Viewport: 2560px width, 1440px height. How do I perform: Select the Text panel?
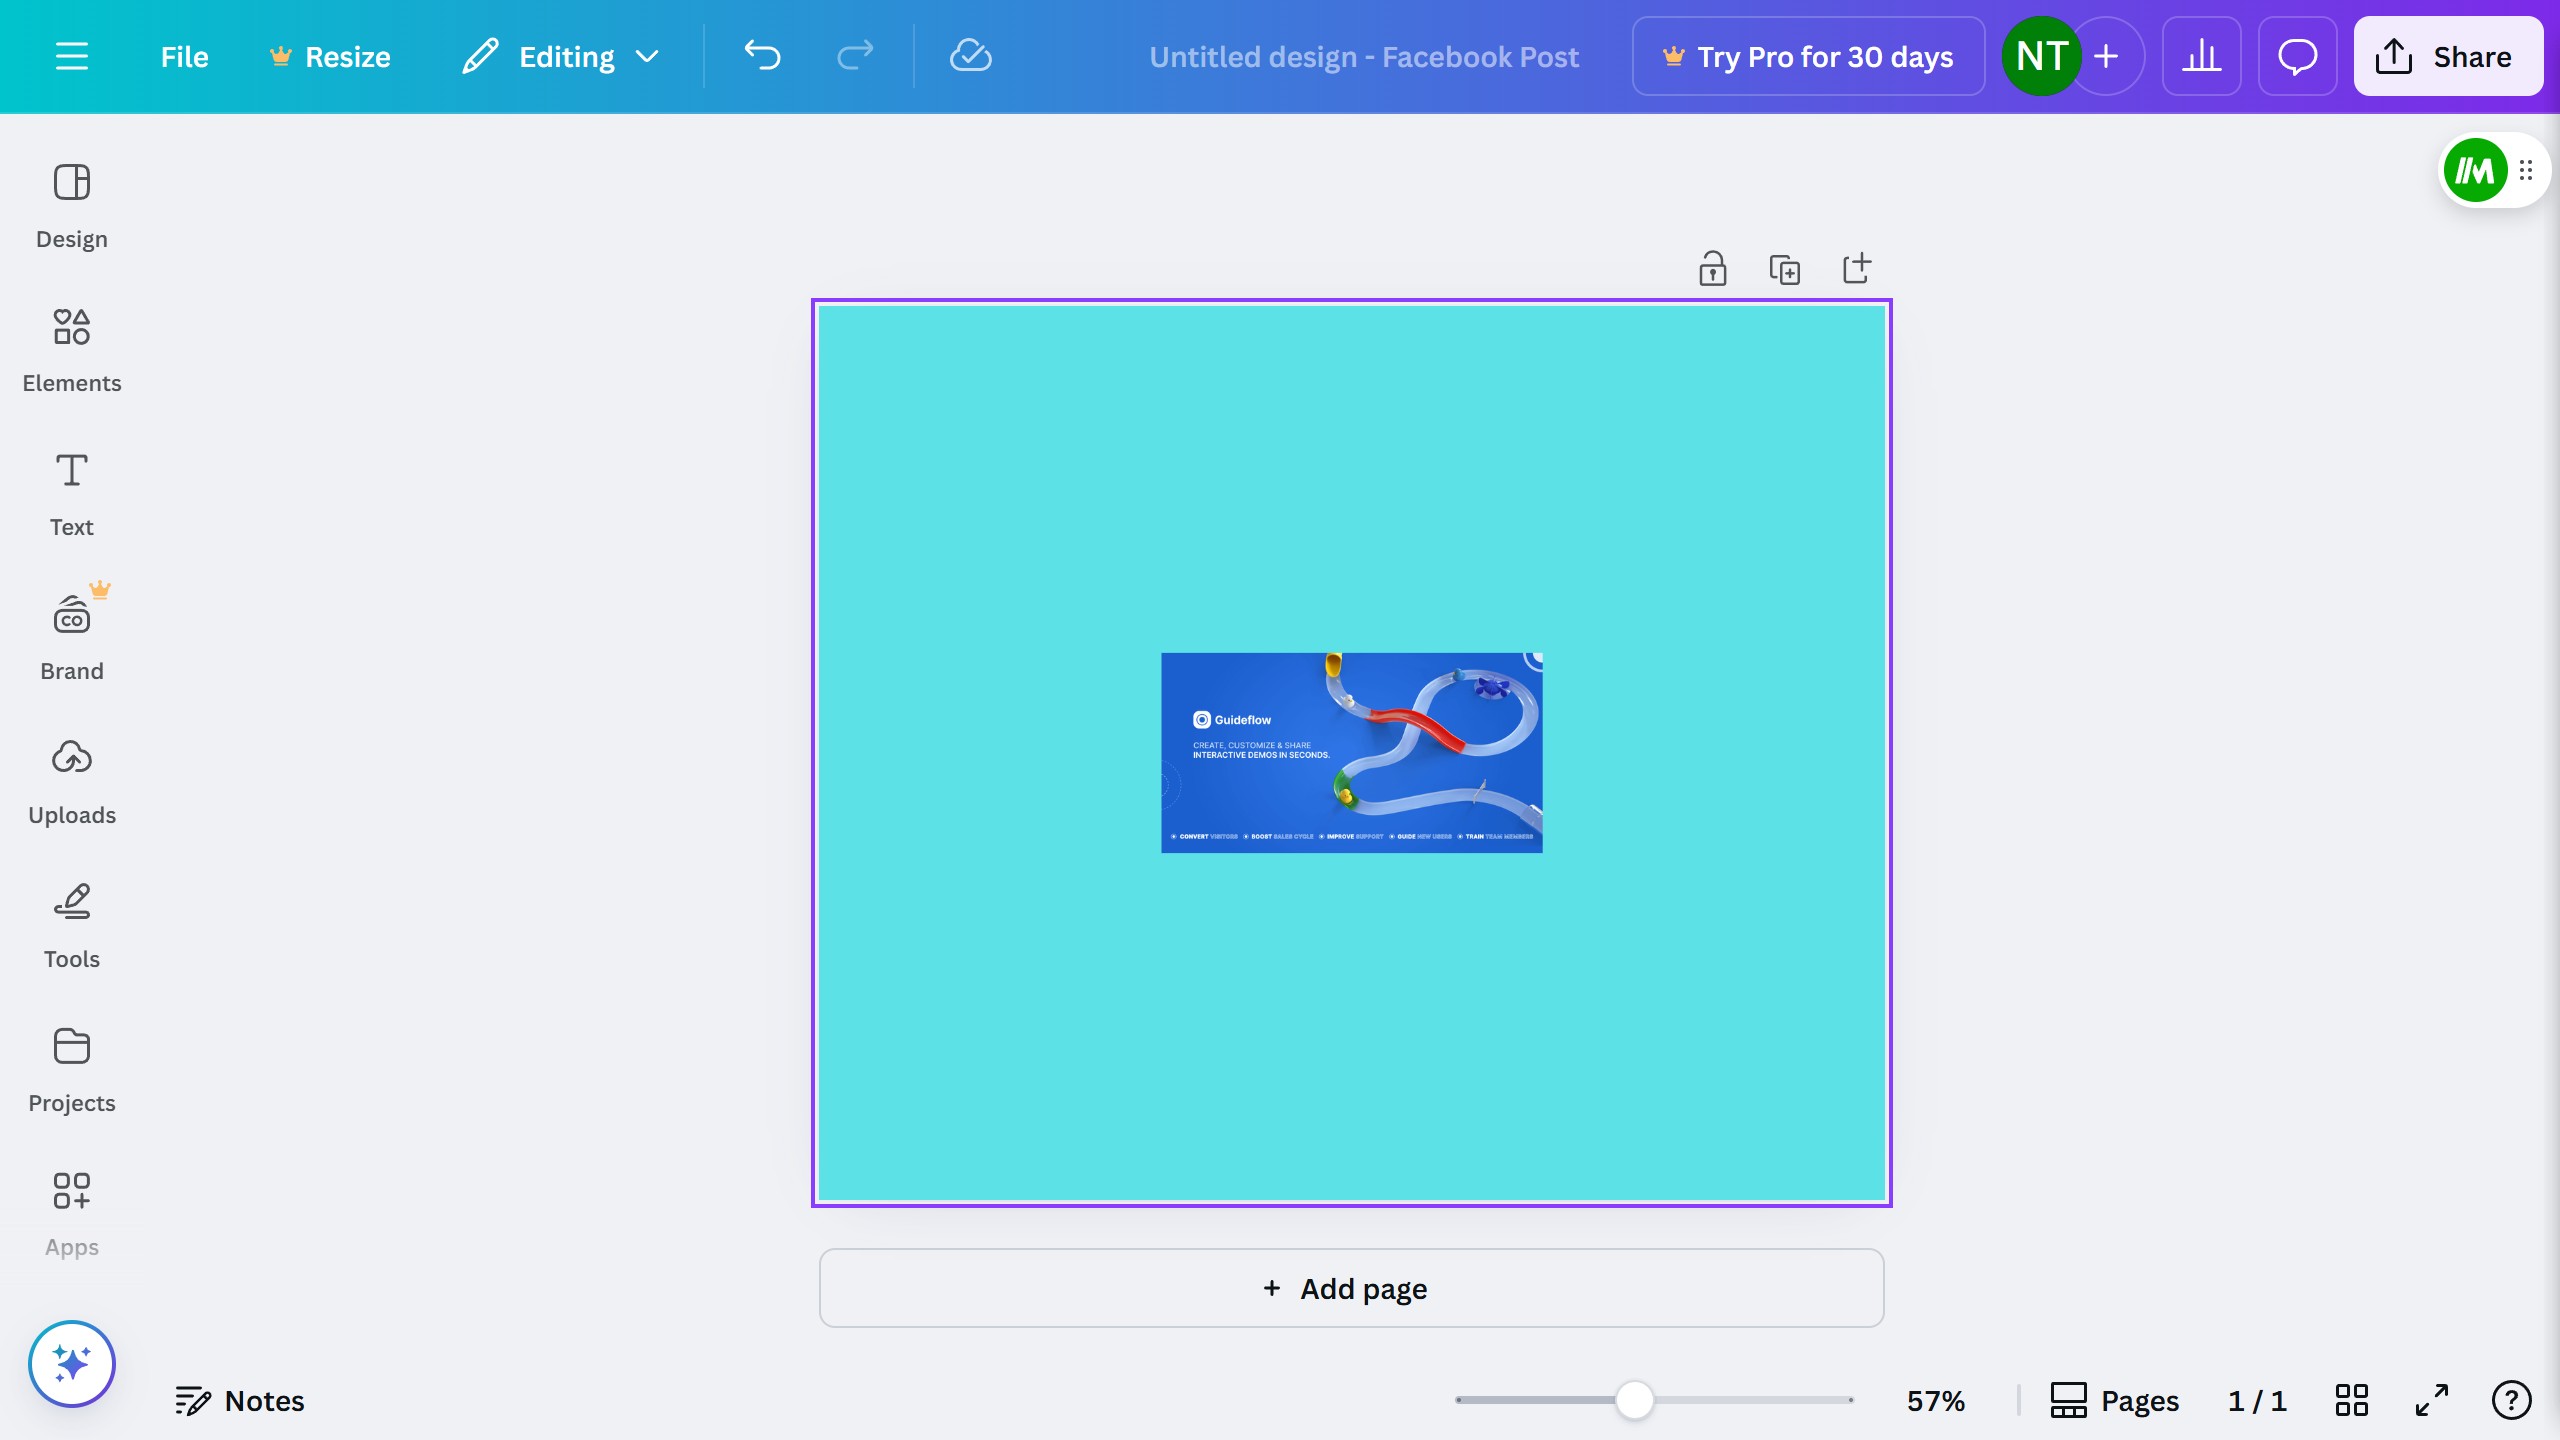(x=71, y=493)
